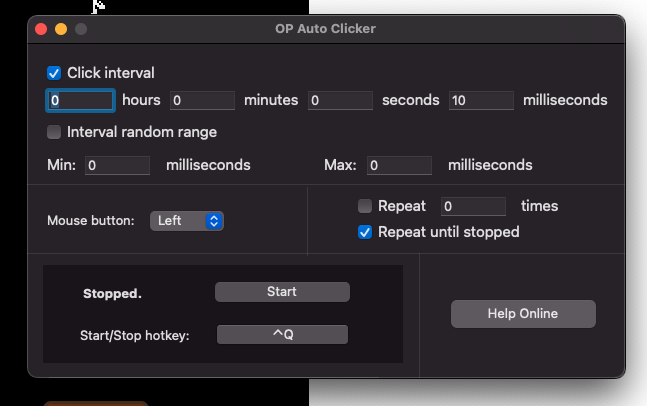This screenshot has height=406, width=647.
Task: Click the Min milliseconds field
Action: tap(117, 165)
